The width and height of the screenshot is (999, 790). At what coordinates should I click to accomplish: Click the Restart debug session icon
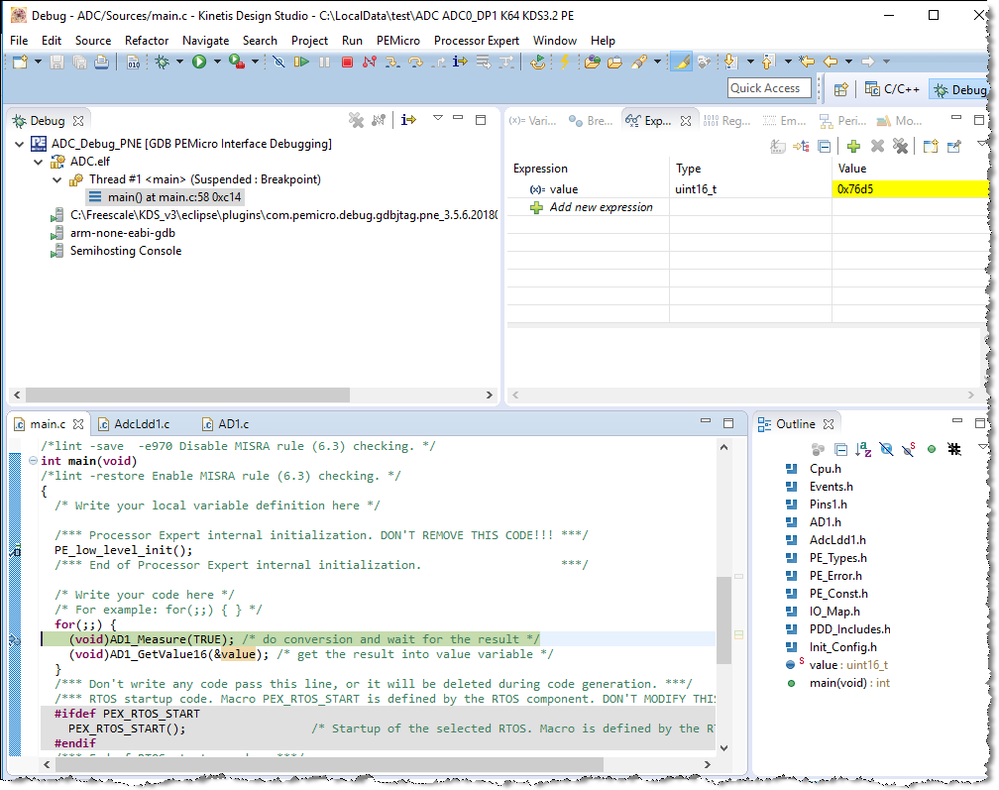point(538,62)
